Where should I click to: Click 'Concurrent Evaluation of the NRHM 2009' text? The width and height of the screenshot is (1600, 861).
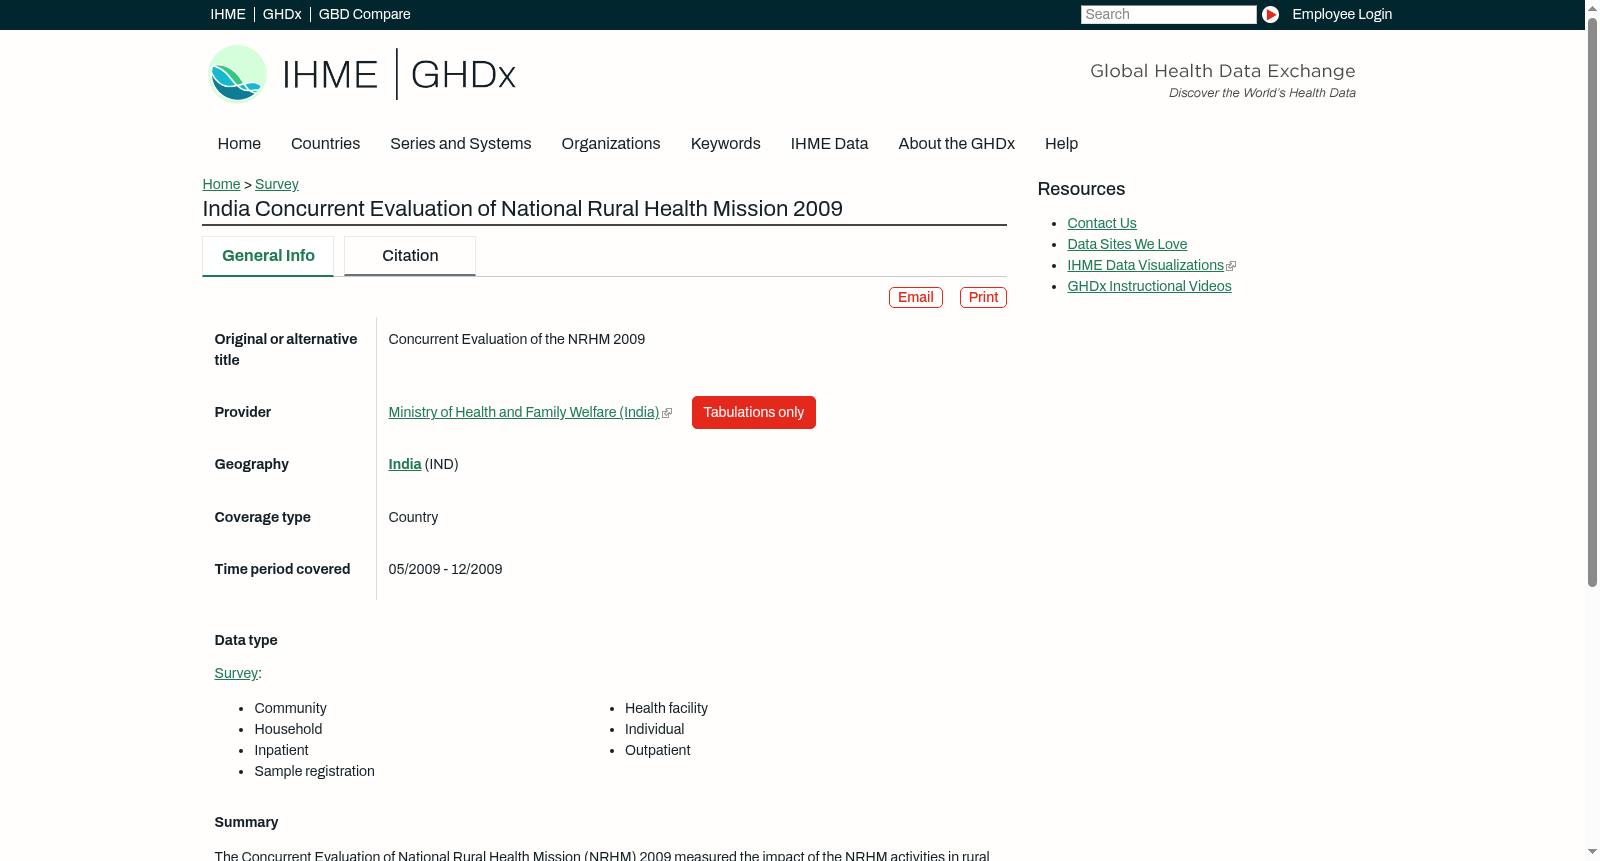tap(517, 339)
